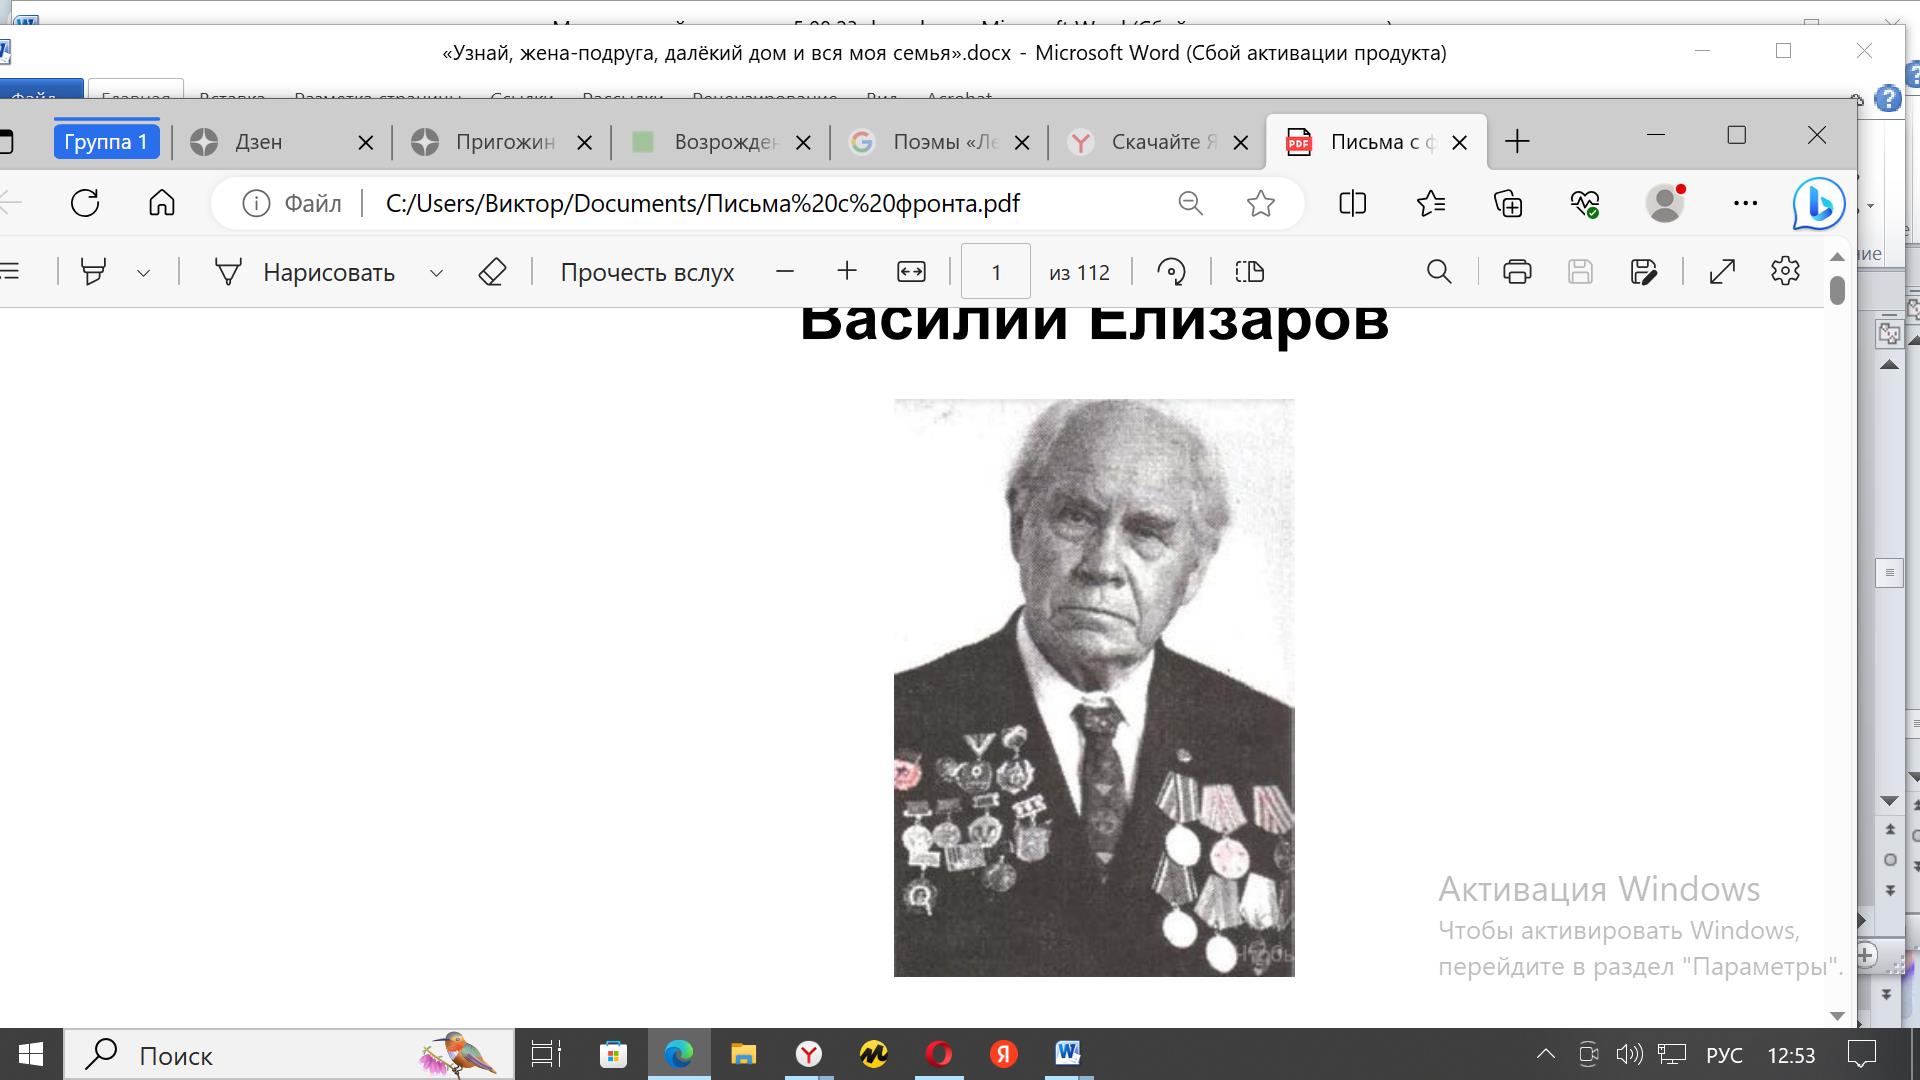Start Прочесть вслух read aloud

[647, 272]
